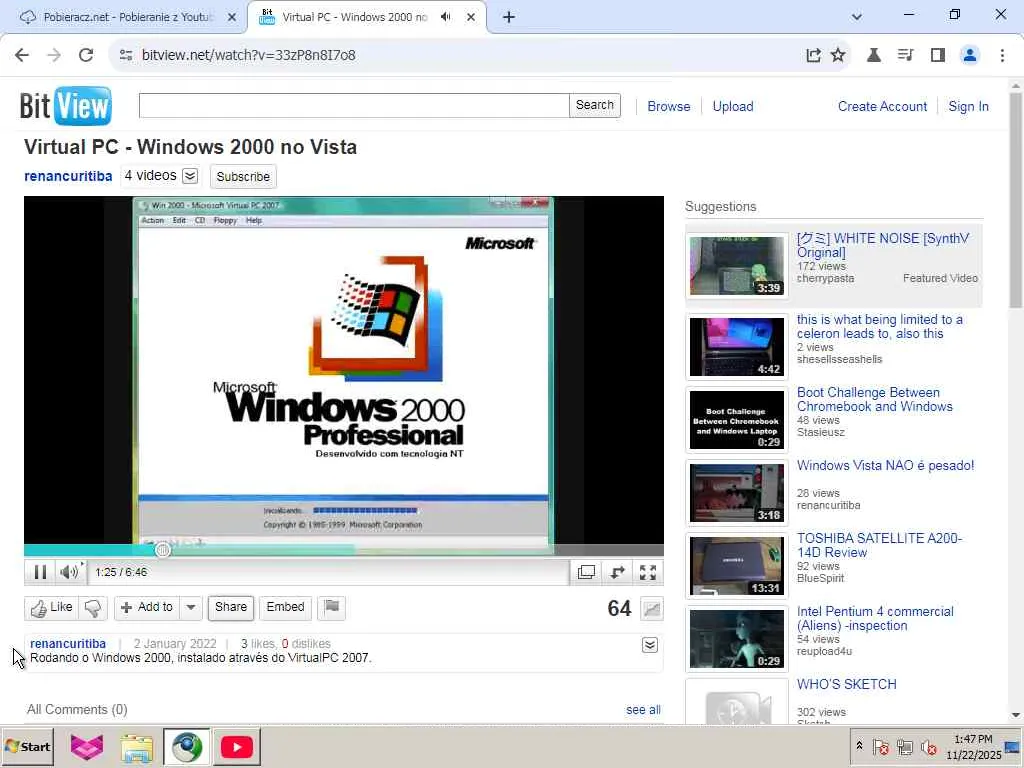1024x768 pixels.
Task: Click the BitView logo
Action: click(65, 105)
